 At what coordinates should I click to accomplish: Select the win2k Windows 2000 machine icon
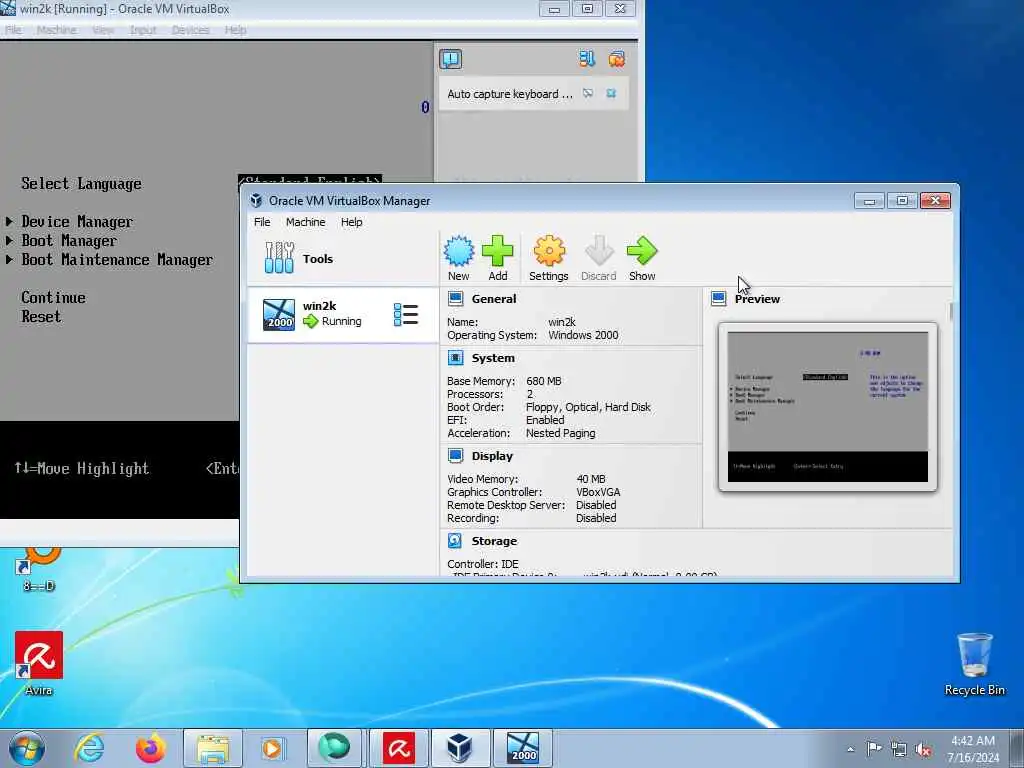(x=279, y=315)
